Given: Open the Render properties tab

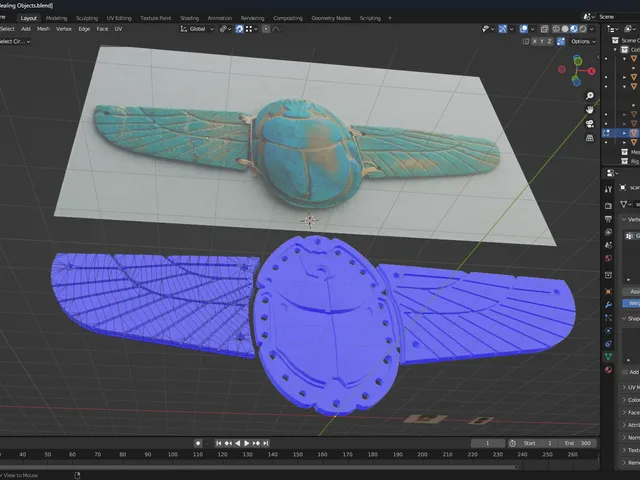Looking at the screenshot, I should (608, 206).
